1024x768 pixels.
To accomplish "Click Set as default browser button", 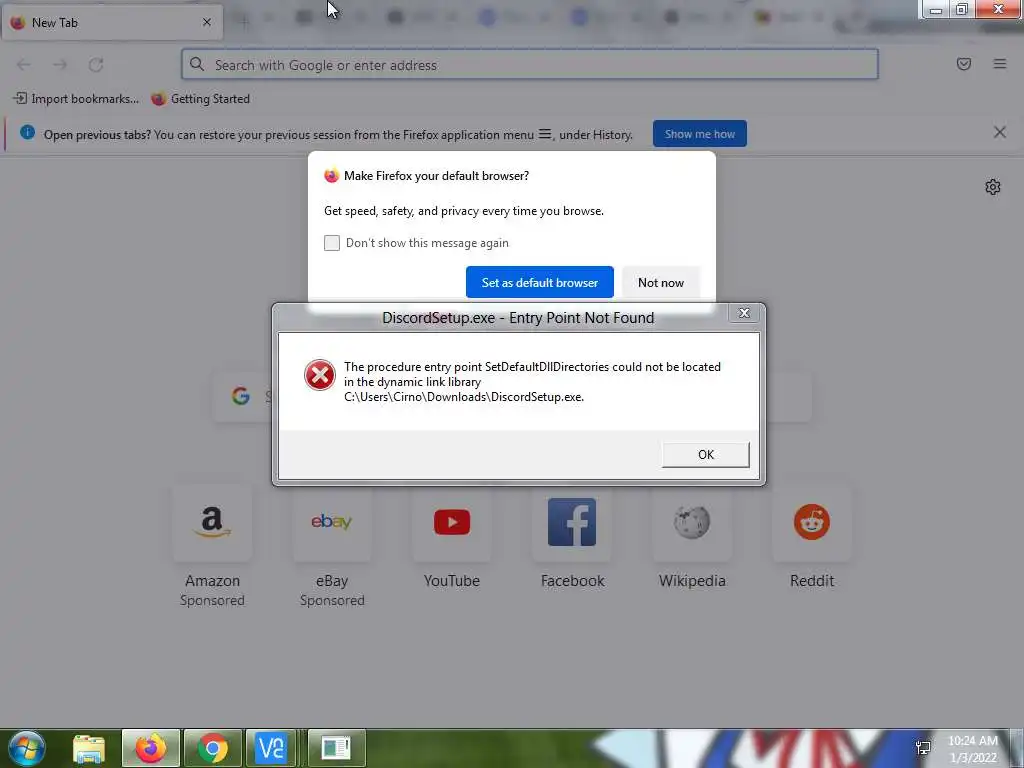I will coord(539,282).
